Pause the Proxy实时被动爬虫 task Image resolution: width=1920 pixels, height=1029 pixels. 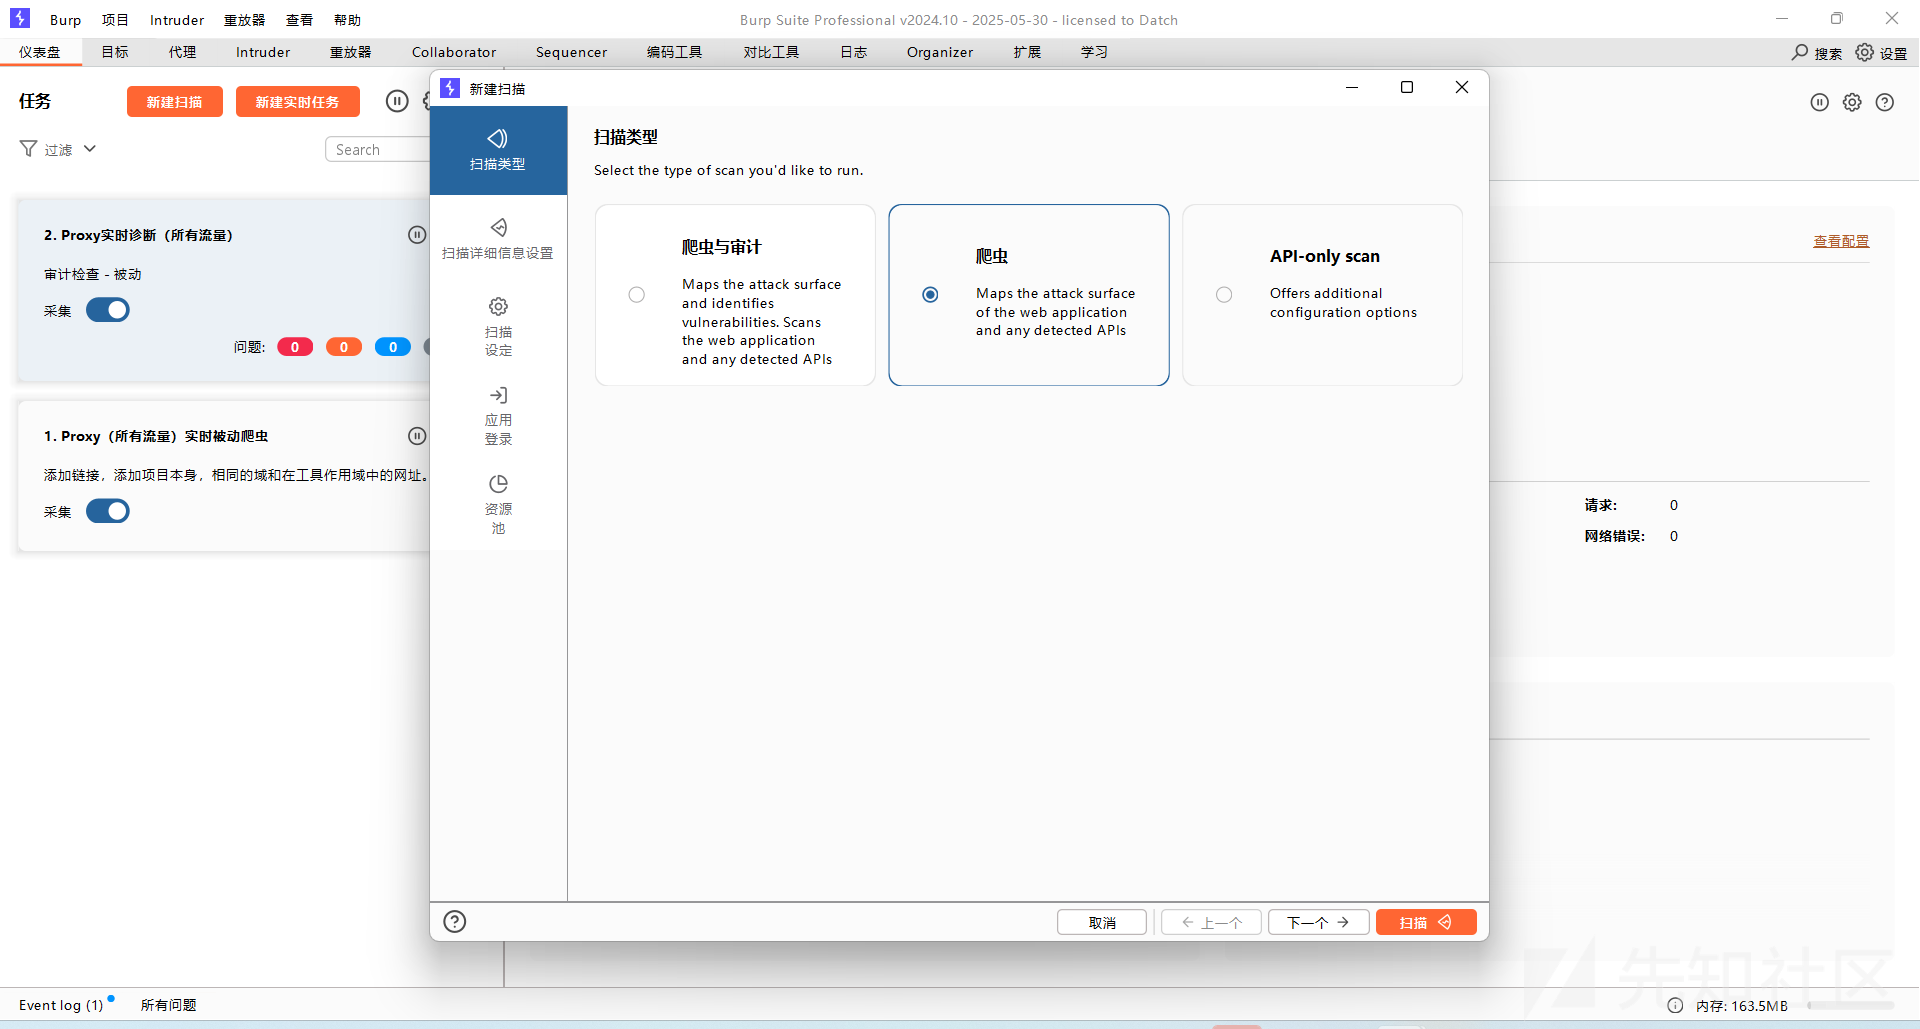point(417,436)
